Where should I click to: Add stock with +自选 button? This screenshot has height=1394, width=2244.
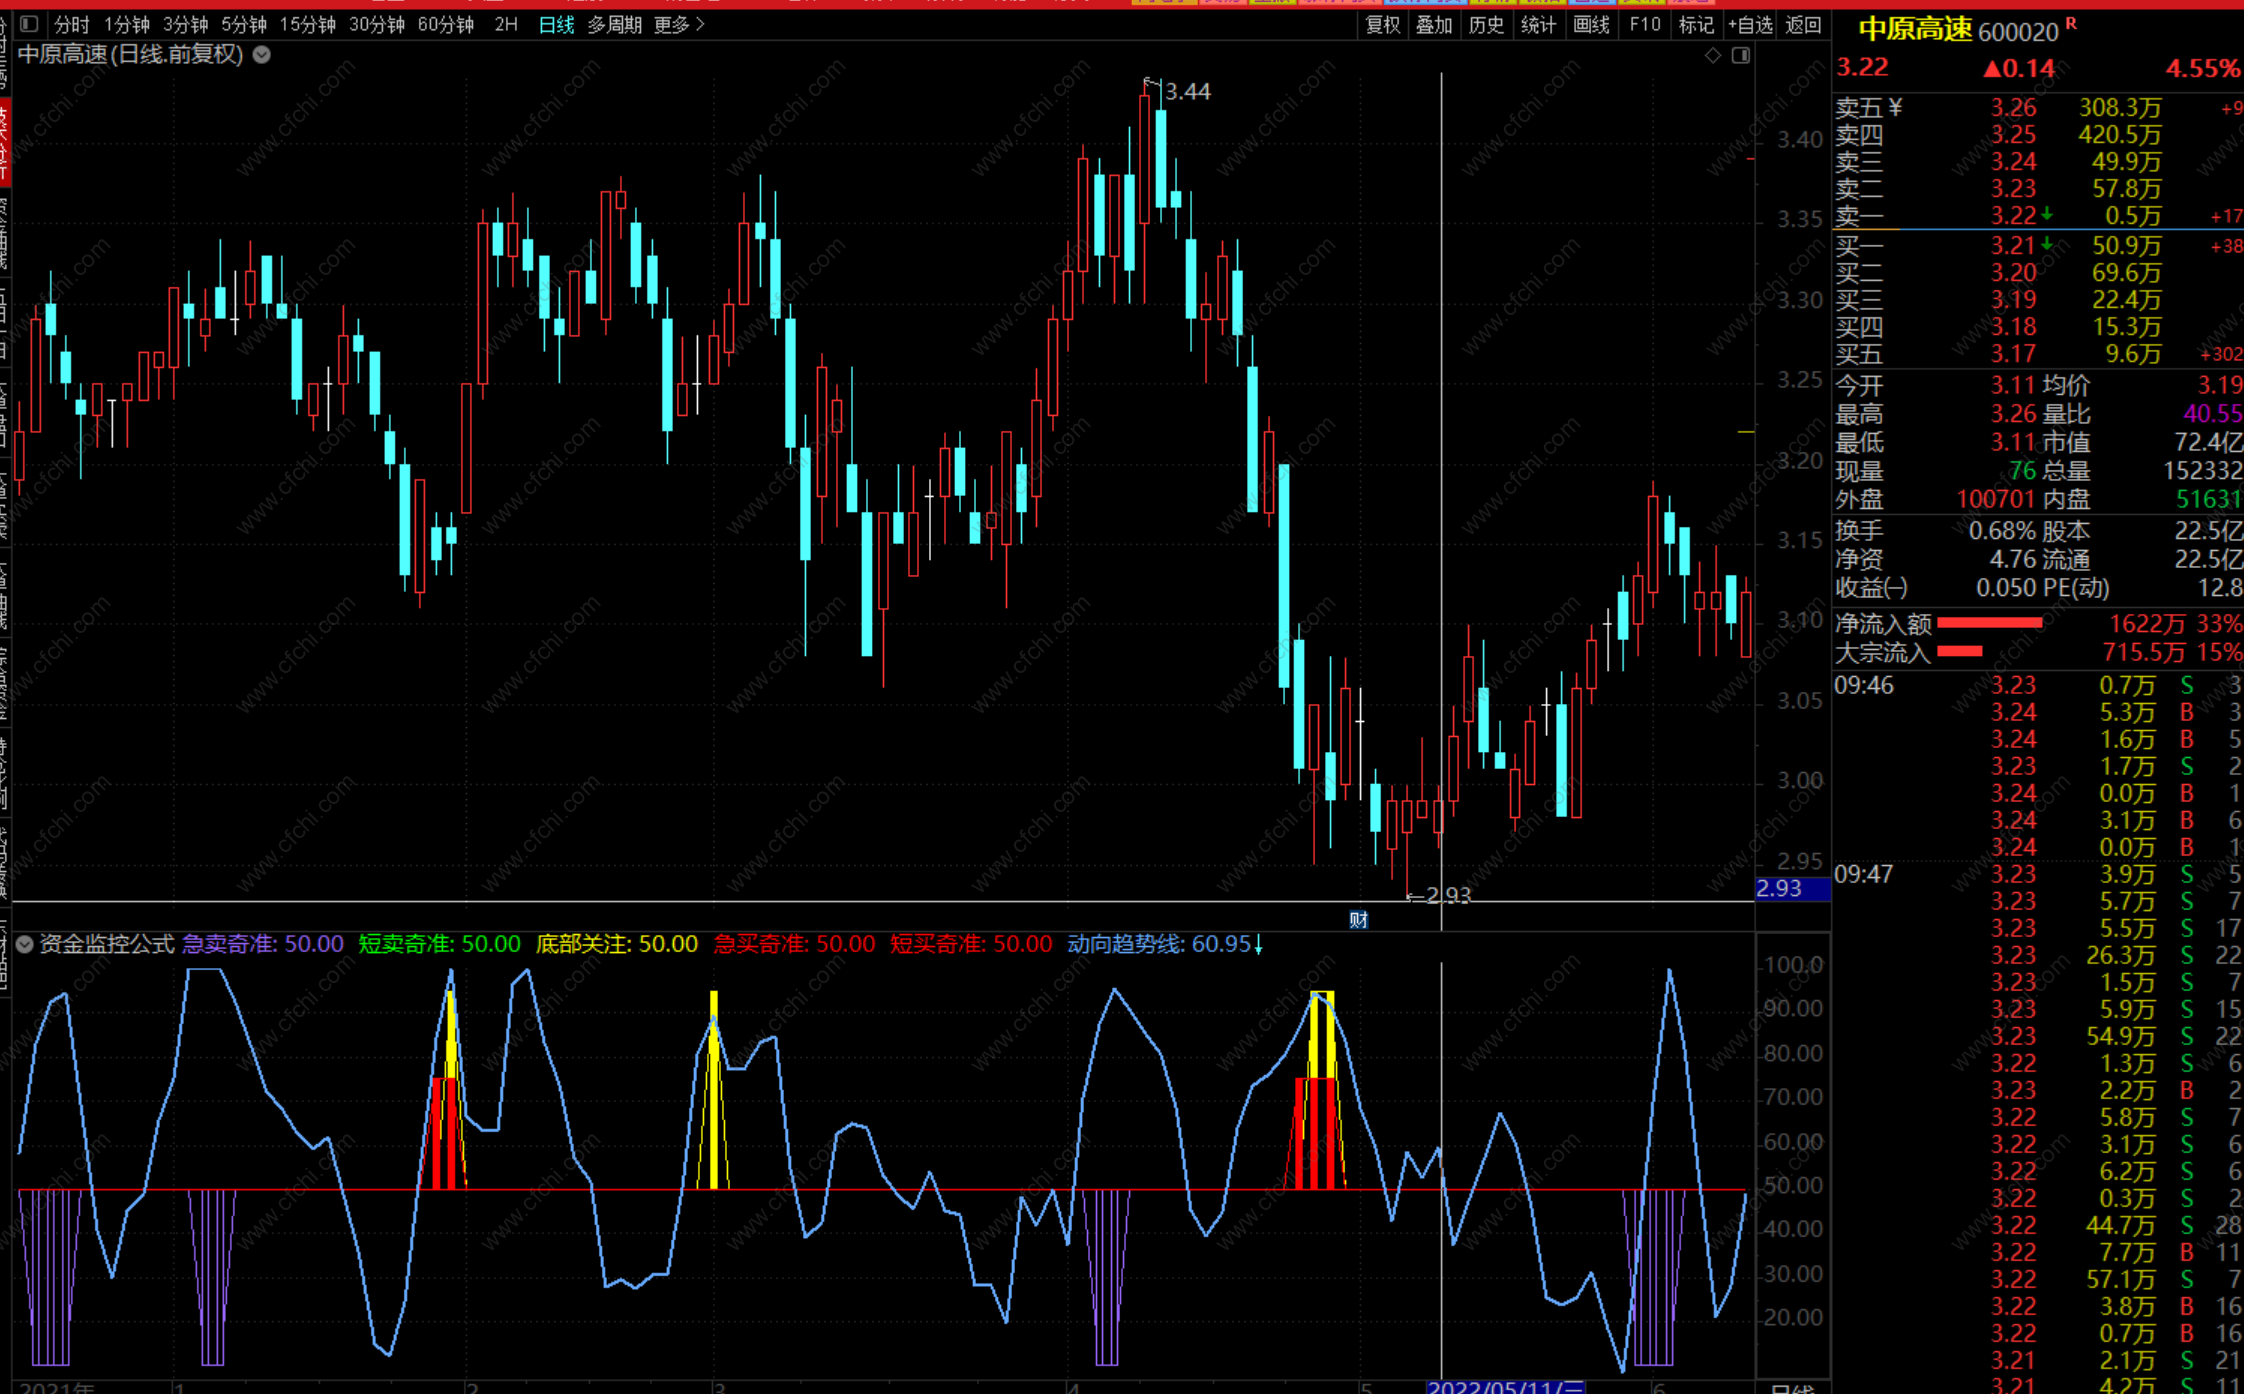coord(1750,24)
